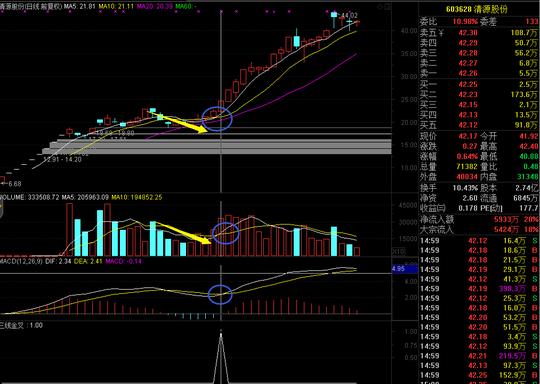Click the ¥ icon beside 卖五
Image resolution: width=540 pixels, height=384 pixels.
tap(442, 33)
